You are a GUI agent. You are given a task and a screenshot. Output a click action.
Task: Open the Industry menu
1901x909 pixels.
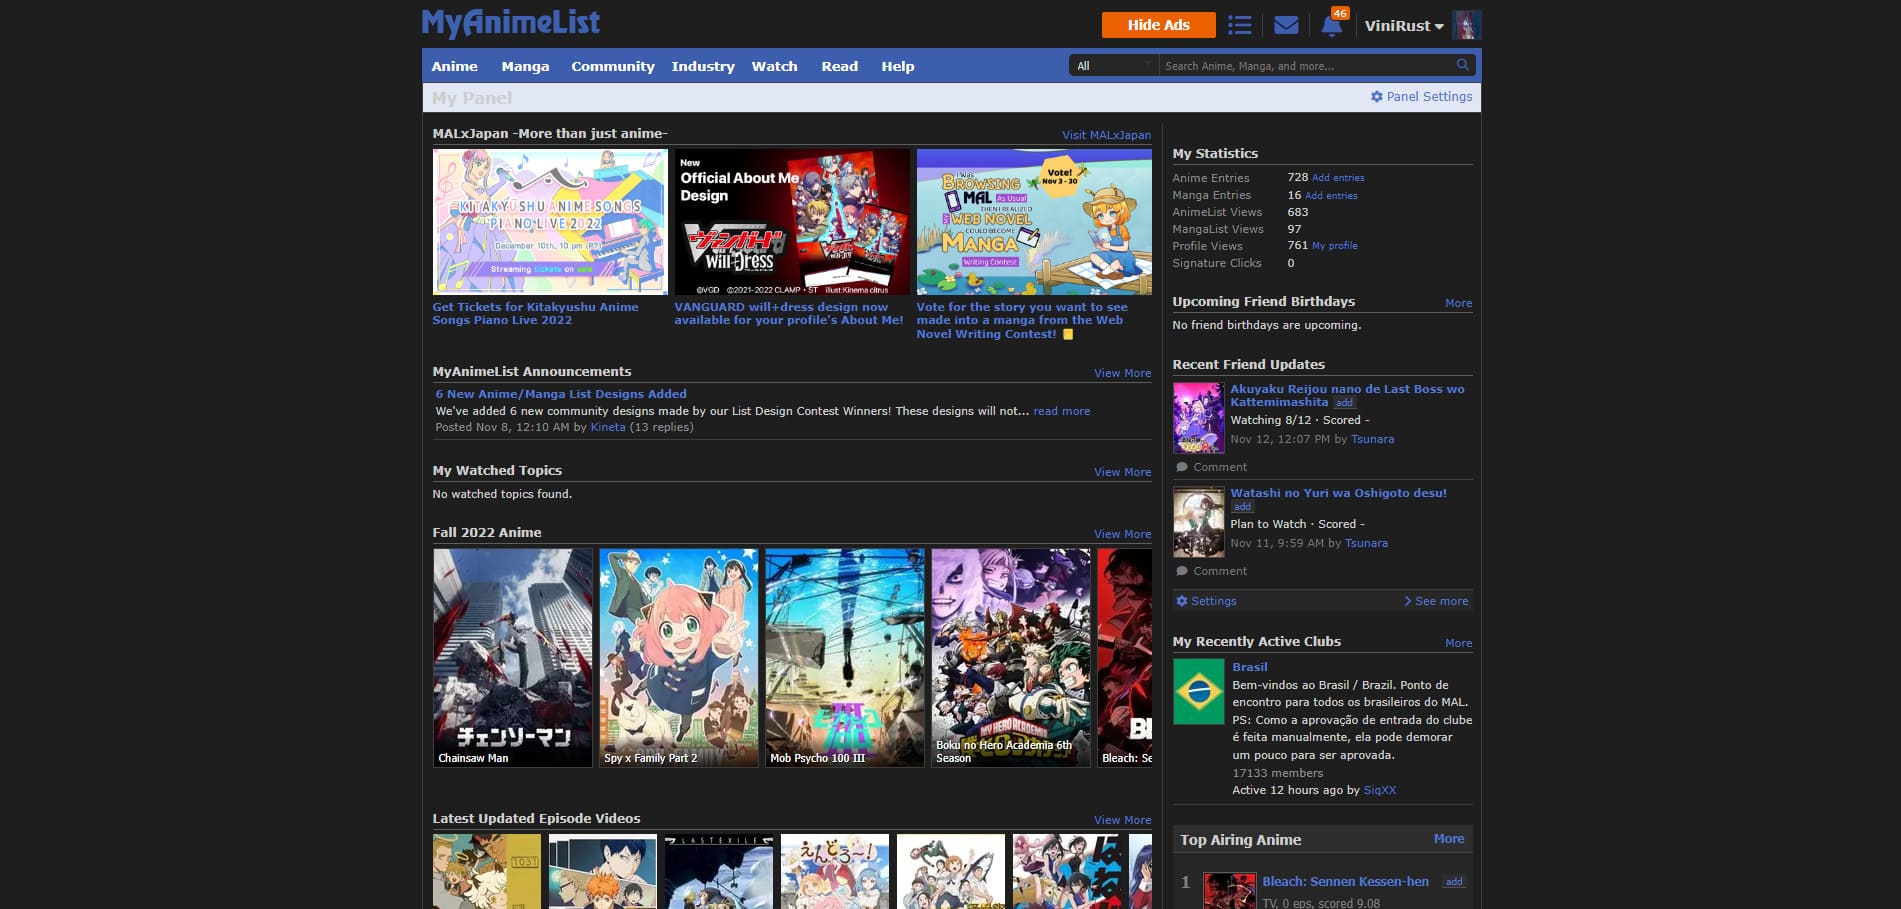pyautogui.click(x=702, y=66)
